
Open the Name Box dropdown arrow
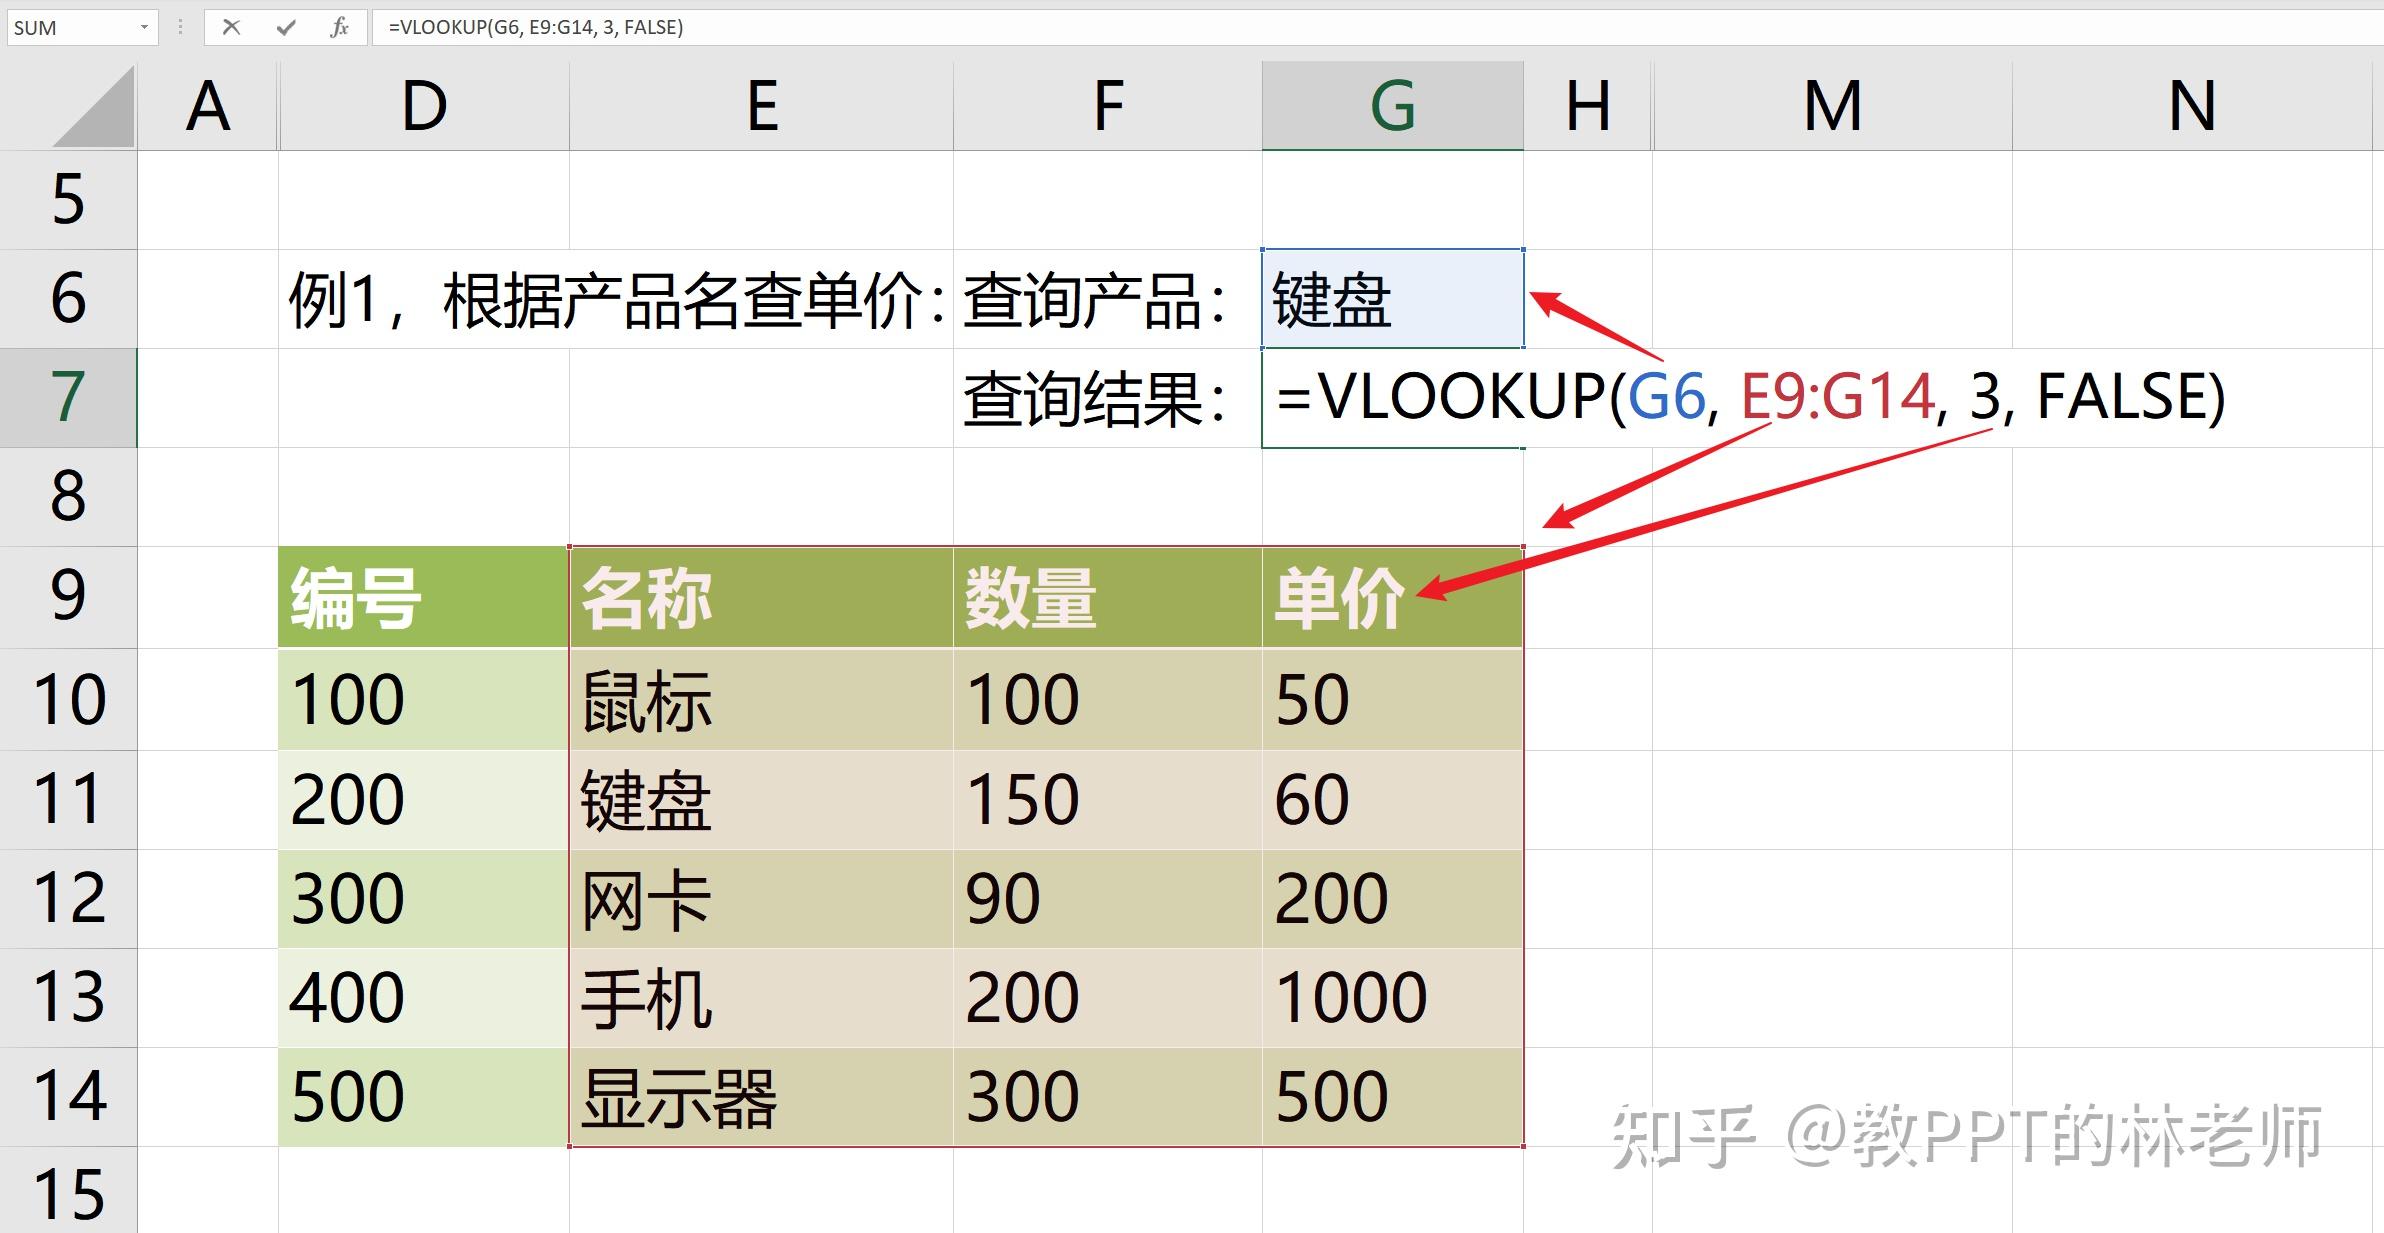click(x=143, y=27)
